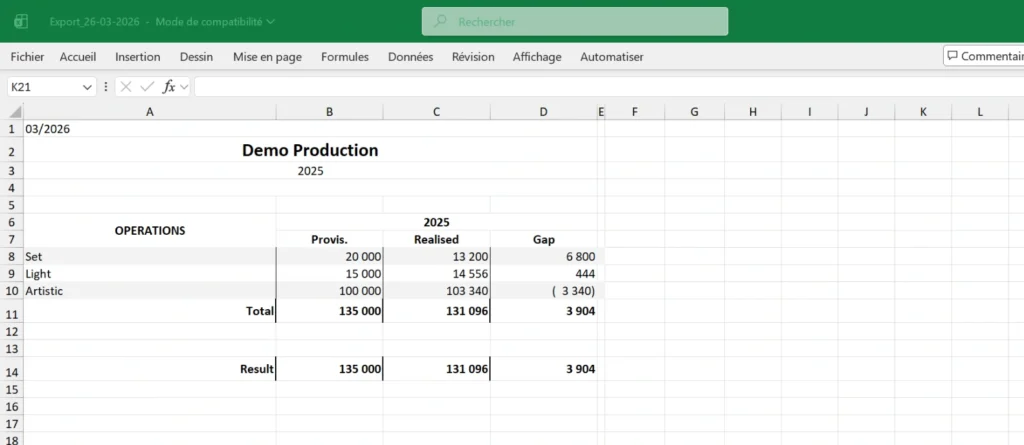
Task: Open the Name Box dropdown arrow
Action: 86,87
